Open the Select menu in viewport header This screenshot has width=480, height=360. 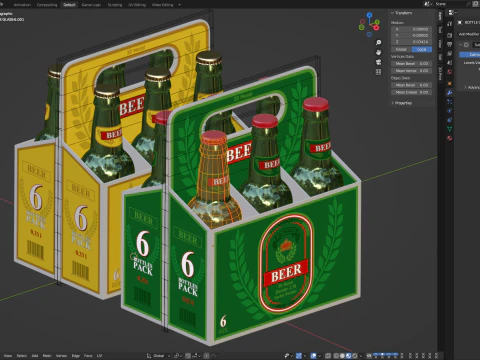click(x=22, y=356)
